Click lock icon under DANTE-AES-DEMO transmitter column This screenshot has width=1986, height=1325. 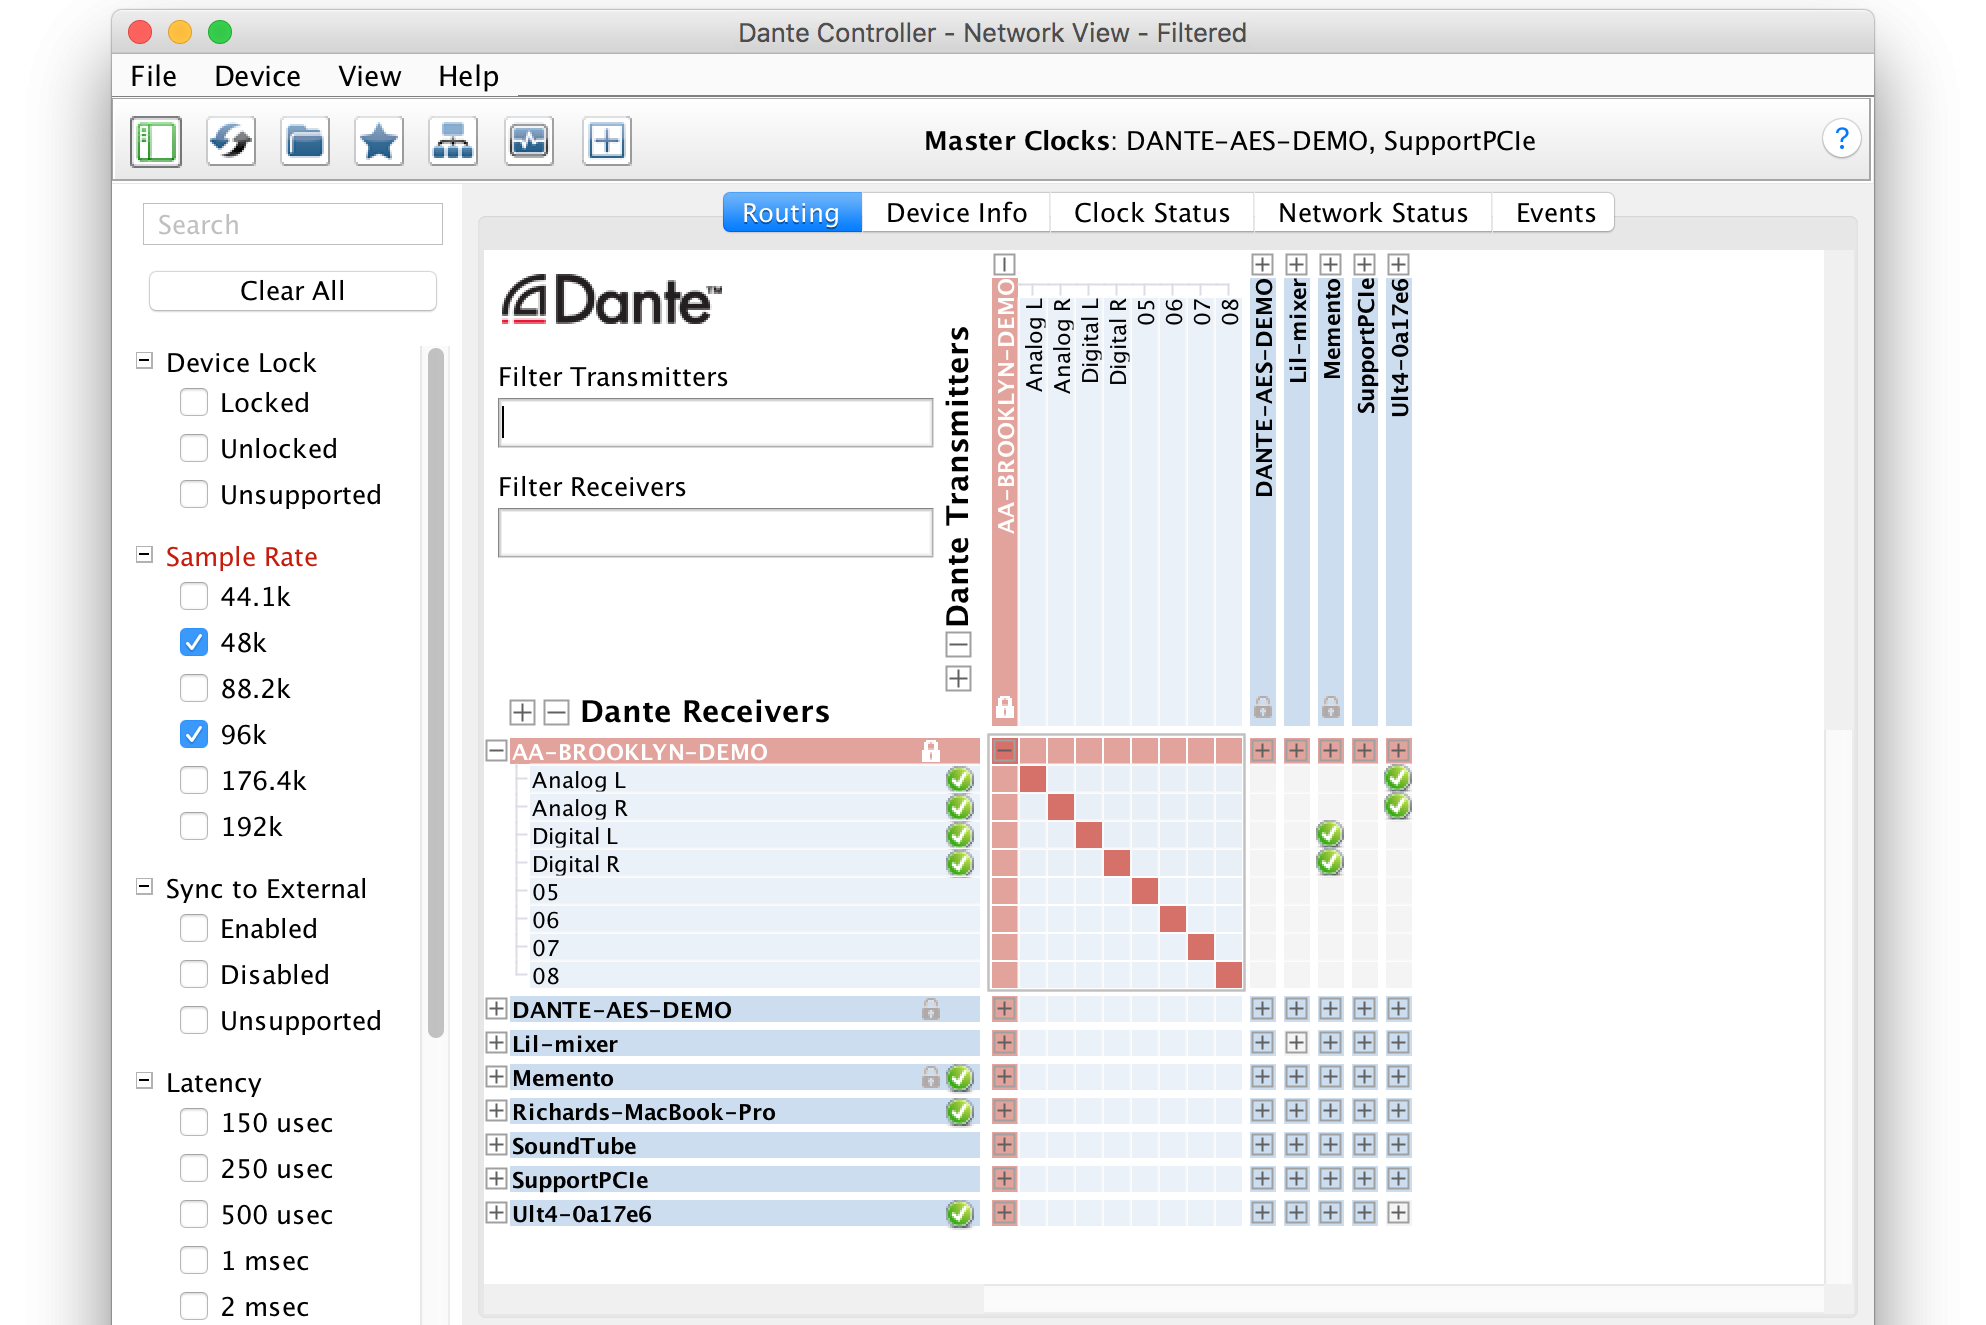1263,707
